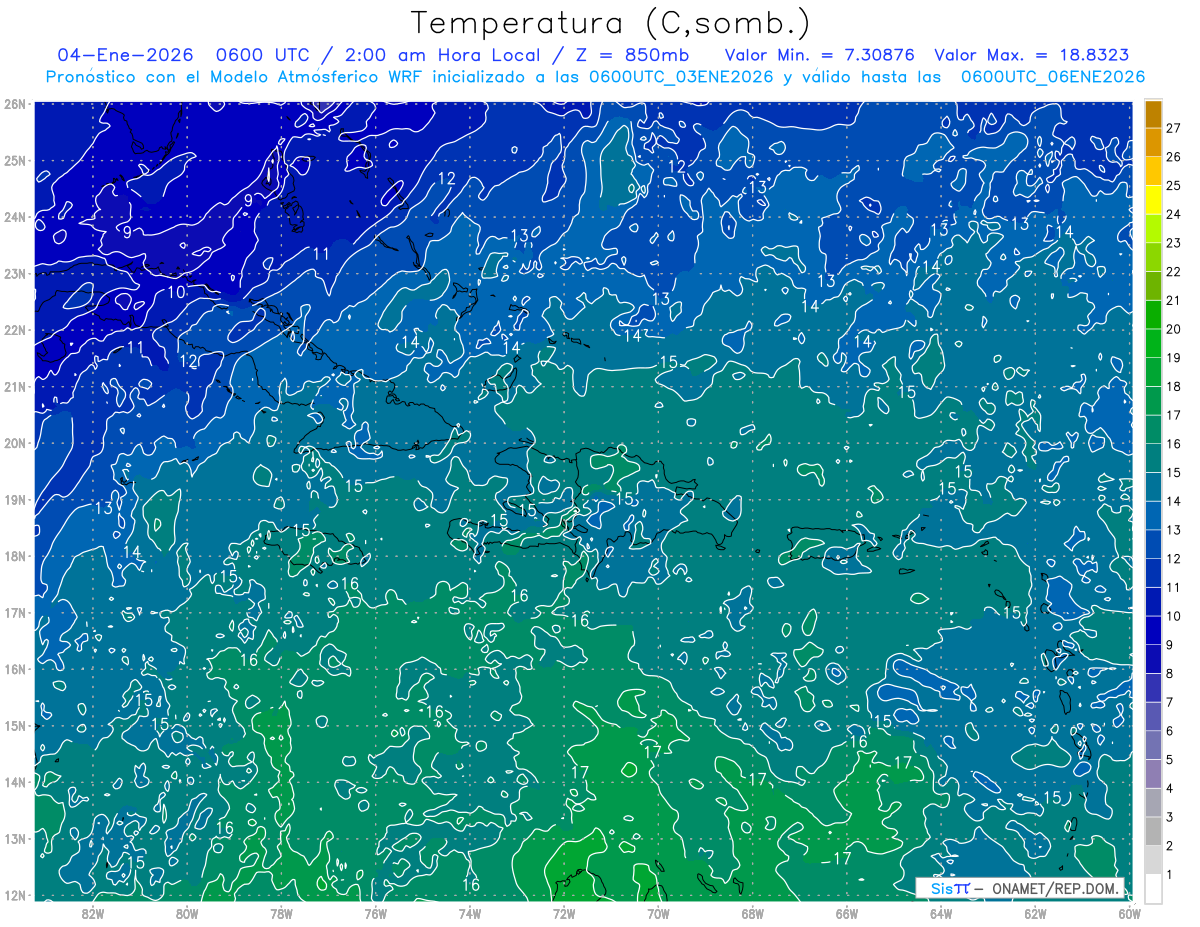This screenshot has width=1200, height=927.
Task: Click the '21N' latitude axis label
Action: click(x=14, y=386)
